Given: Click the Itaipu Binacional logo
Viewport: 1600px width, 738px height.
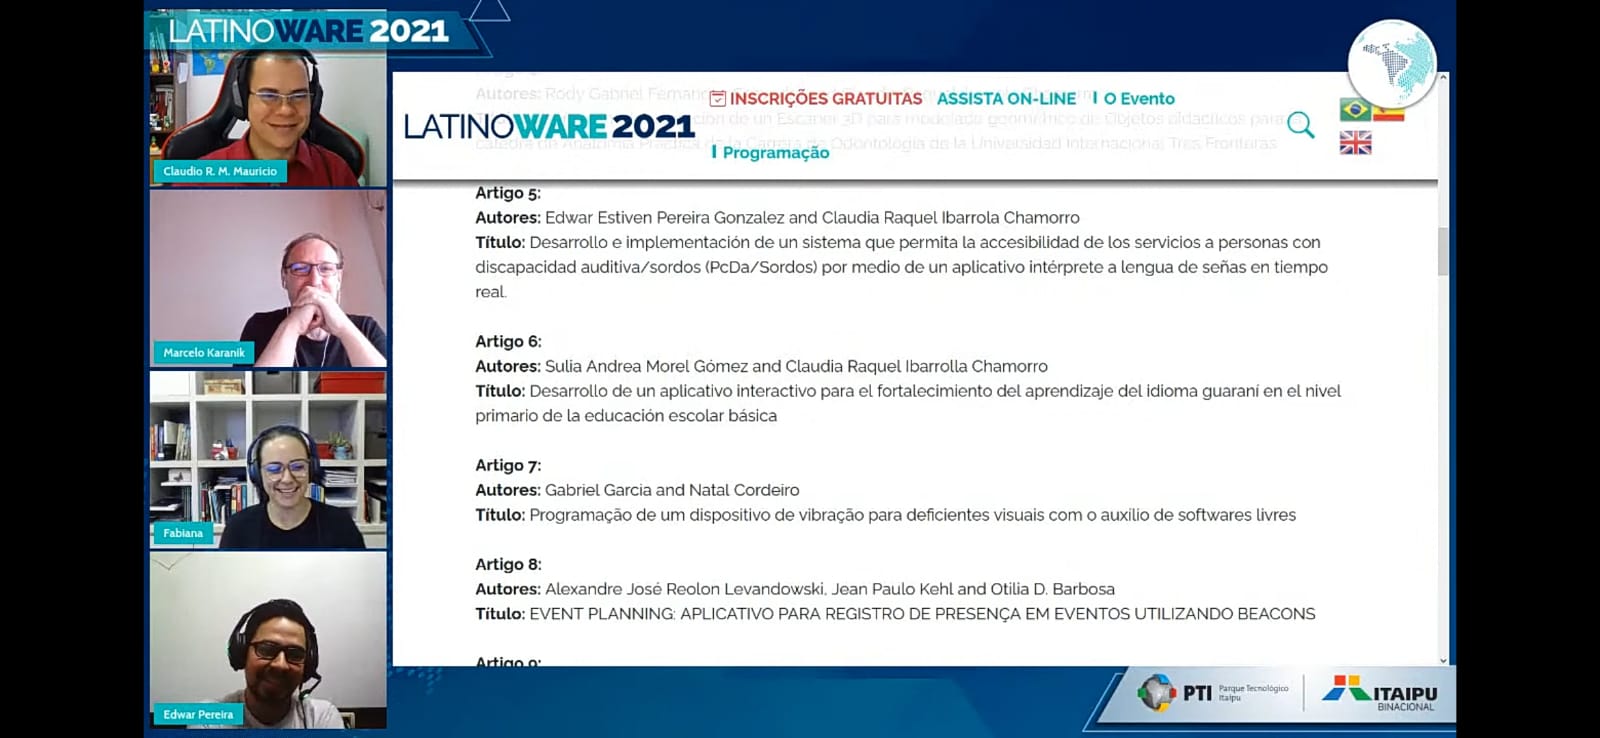Looking at the screenshot, I should (1380, 693).
